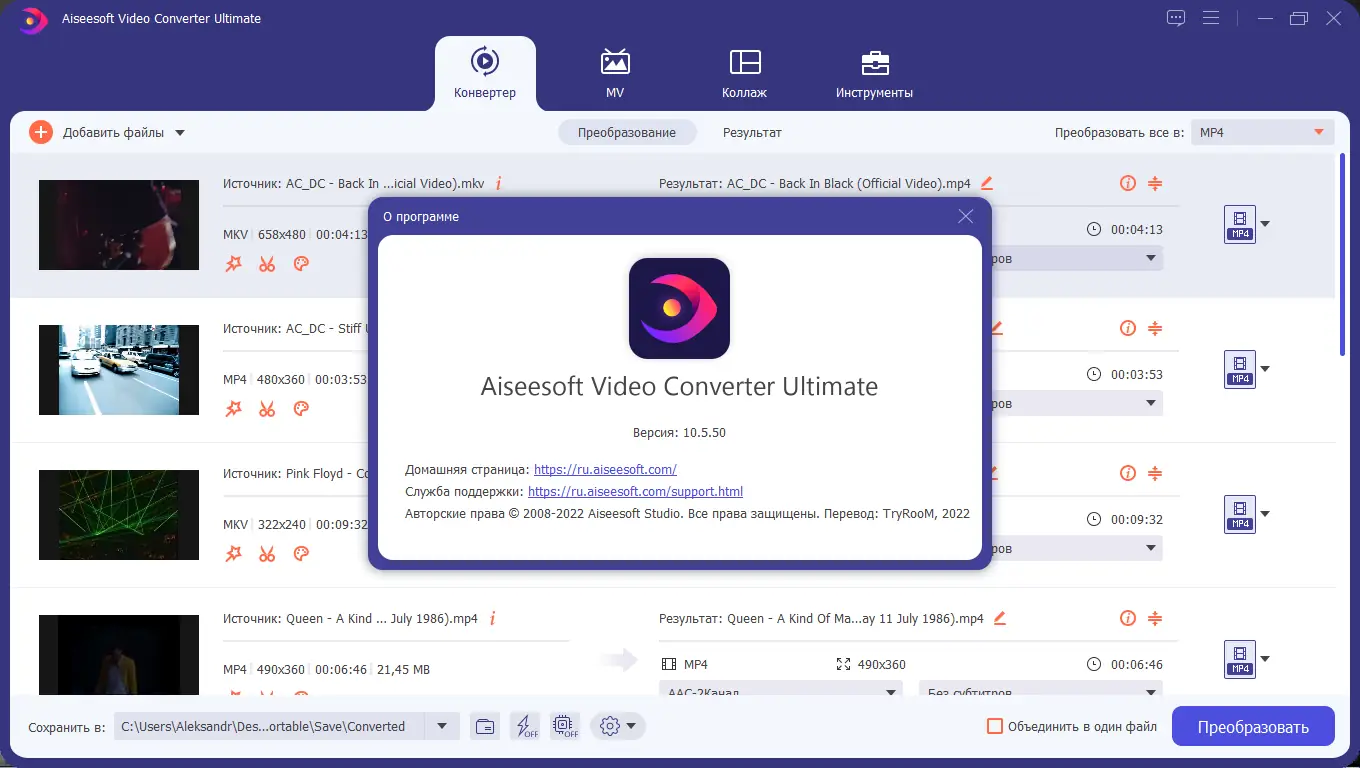Enhance the Pink Floyd video

click(234, 554)
